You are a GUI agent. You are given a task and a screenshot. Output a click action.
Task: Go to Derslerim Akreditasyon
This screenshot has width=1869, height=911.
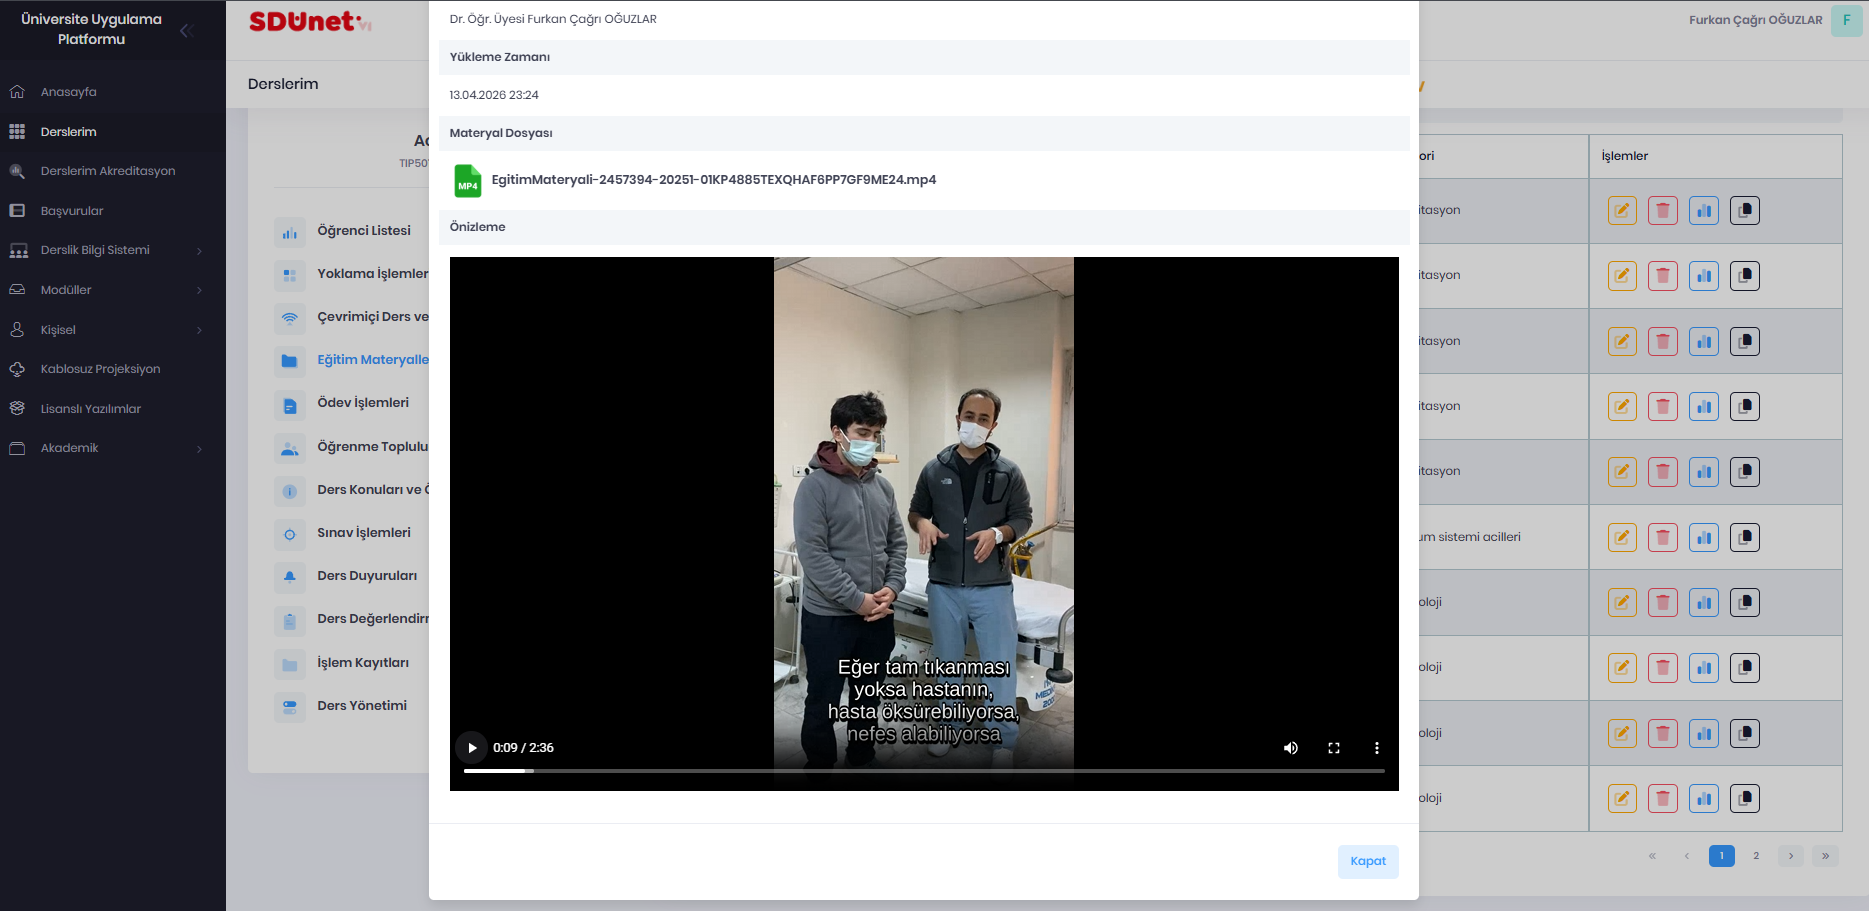click(107, 171)
